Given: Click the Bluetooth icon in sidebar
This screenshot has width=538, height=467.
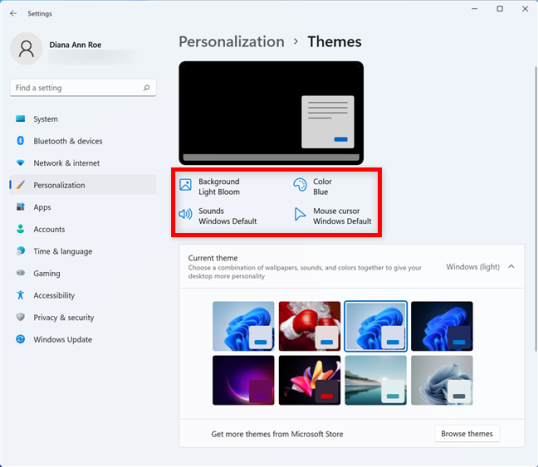Looking at the screenshot, I should pyautogui.click(x=21, y=141).
